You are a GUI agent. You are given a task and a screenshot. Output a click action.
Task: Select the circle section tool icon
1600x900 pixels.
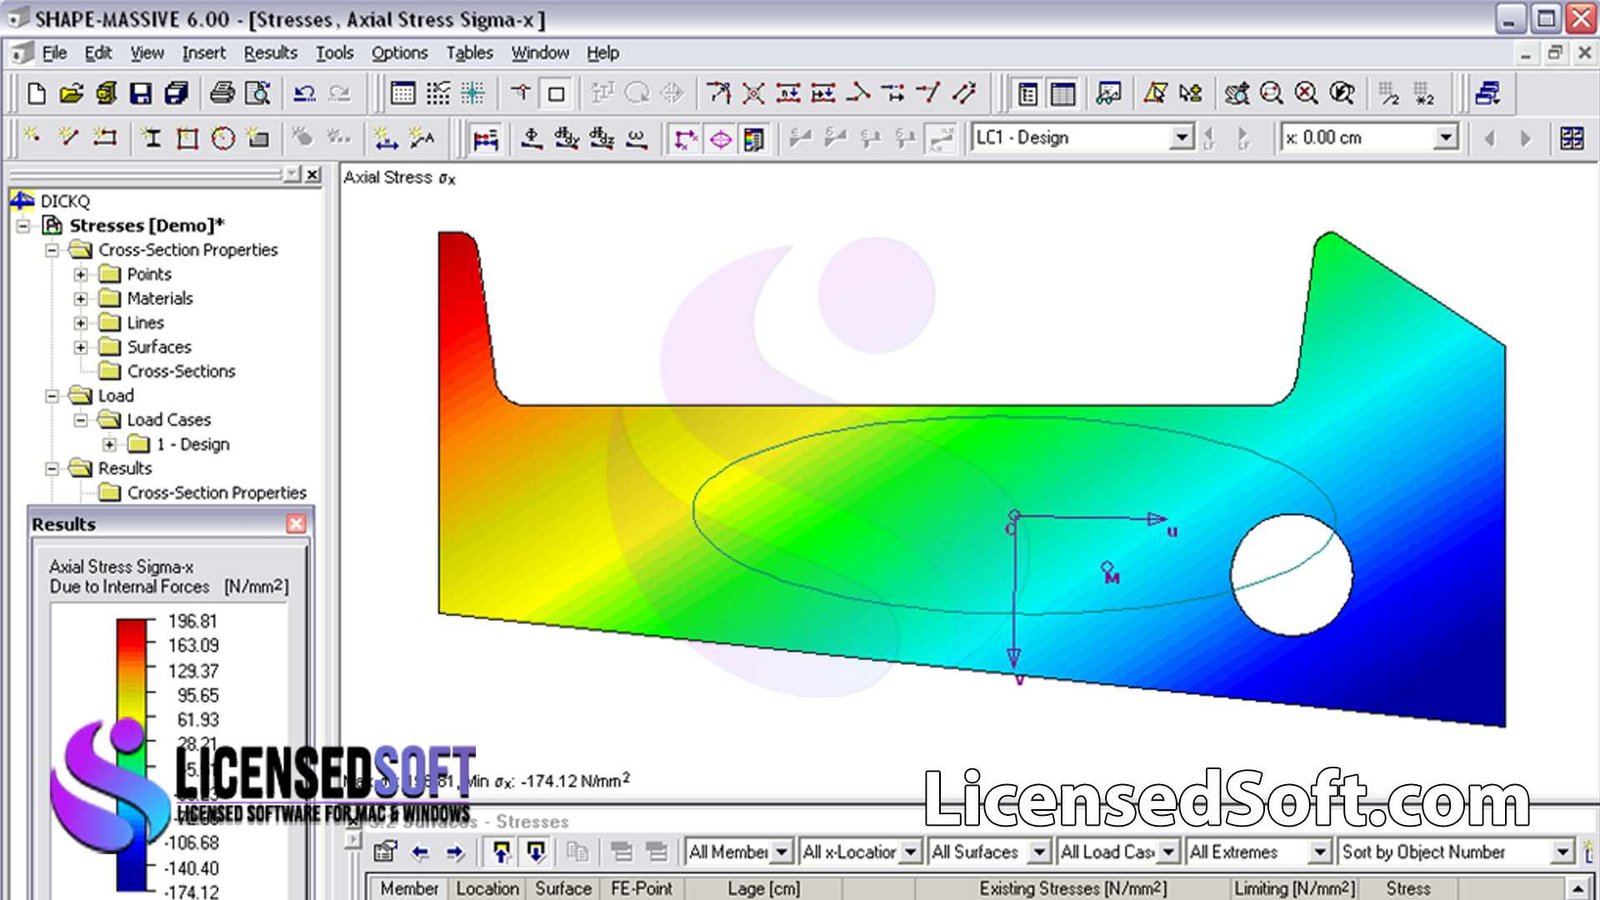[223, 138]
